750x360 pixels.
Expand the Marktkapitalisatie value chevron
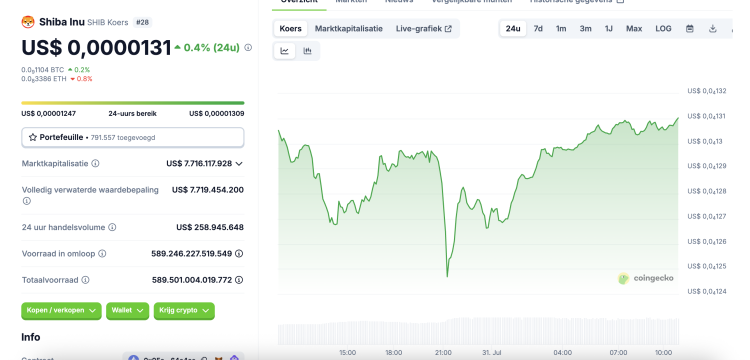239,164
